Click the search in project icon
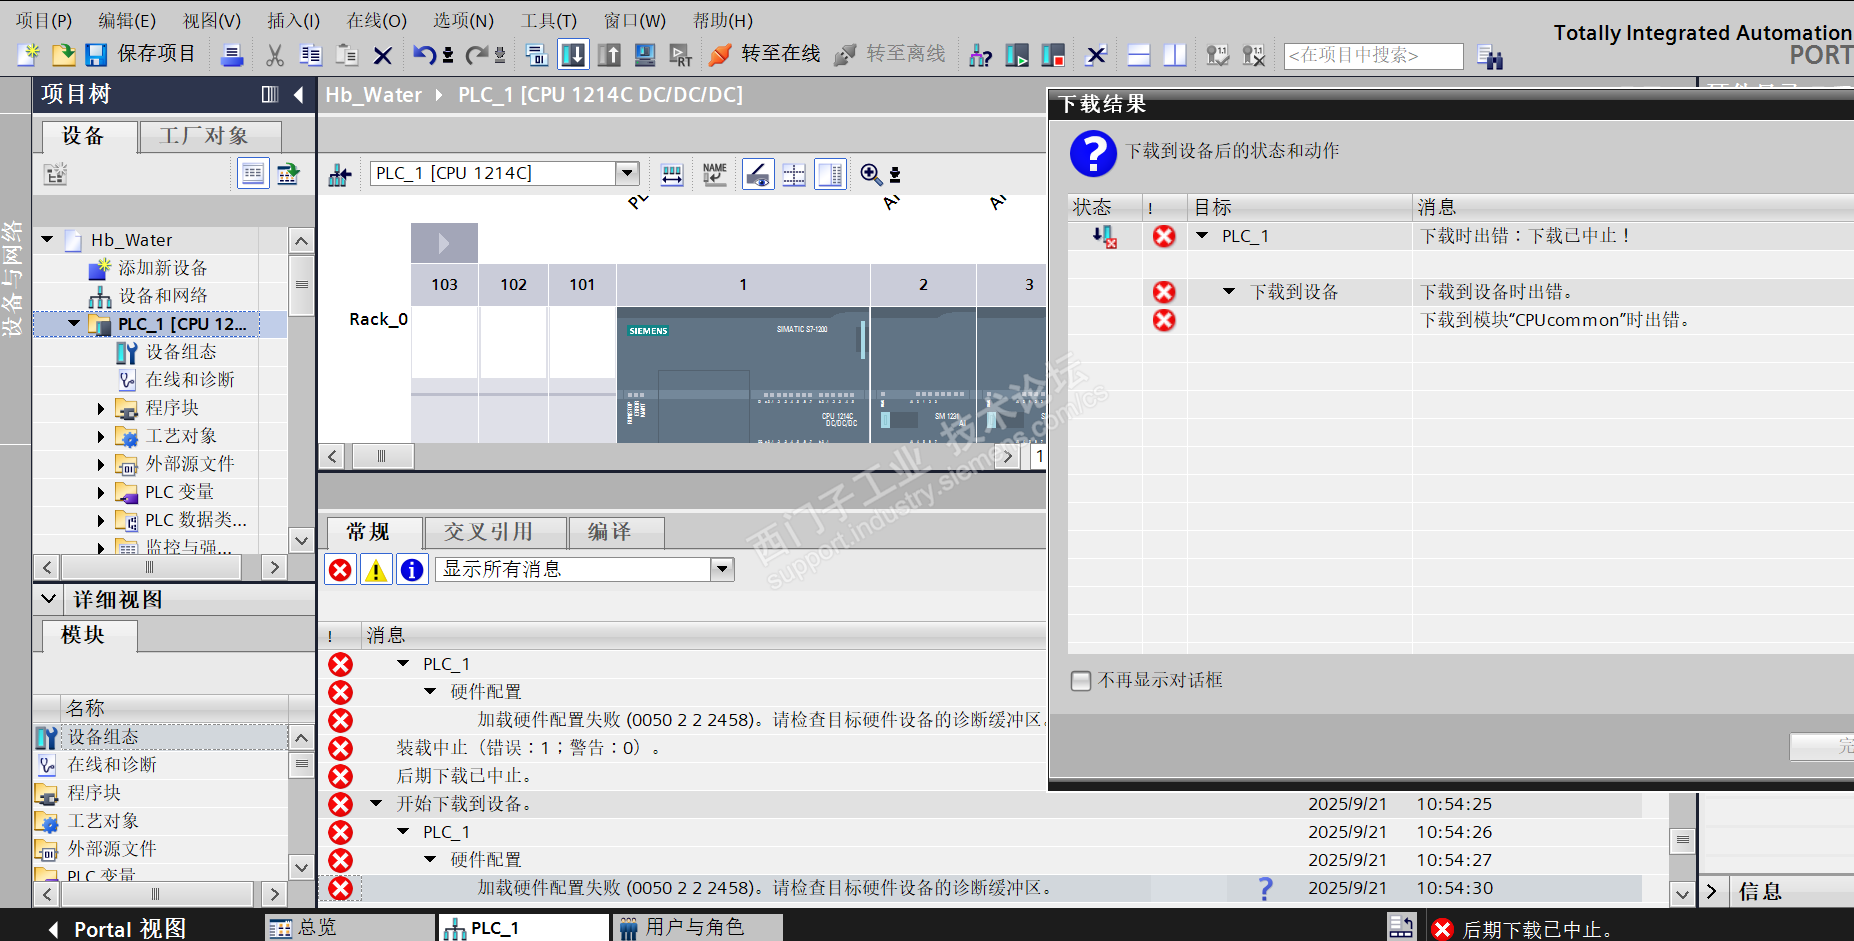The image size is (1854, 941). 1489,57
